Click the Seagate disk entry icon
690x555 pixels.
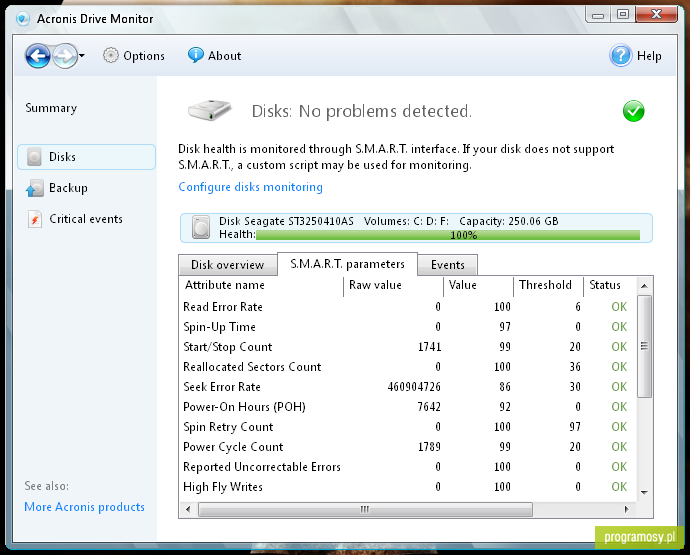tap(201, 228)
